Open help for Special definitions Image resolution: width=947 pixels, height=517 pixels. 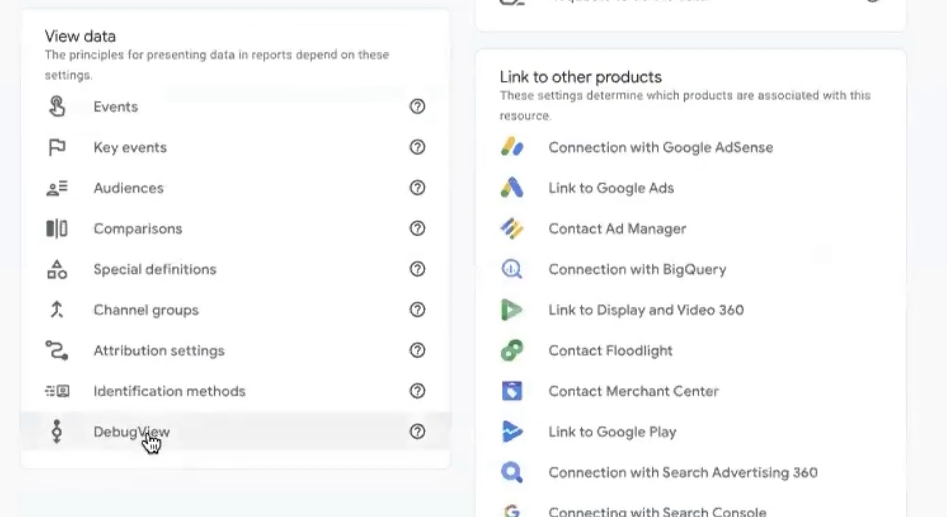417,269
